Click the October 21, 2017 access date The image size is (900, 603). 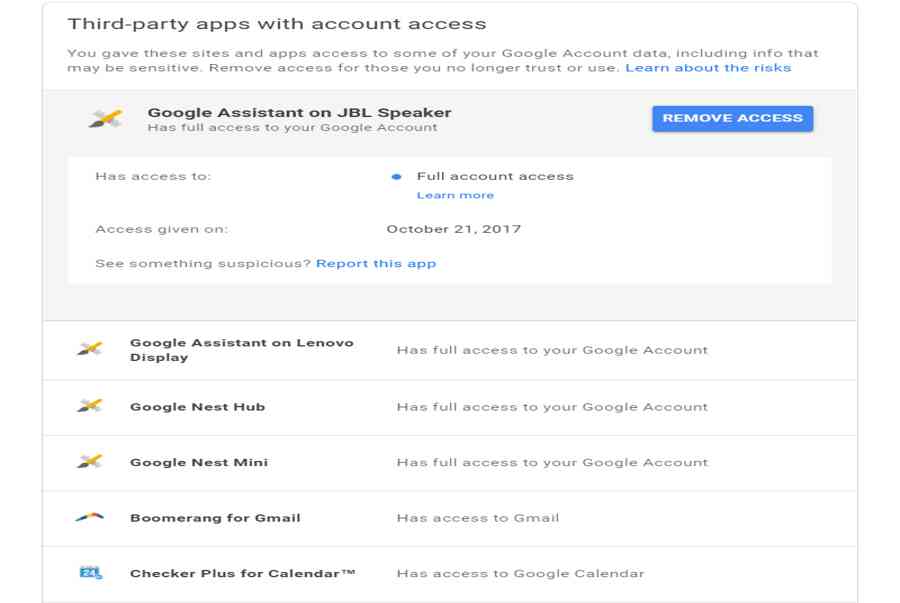pos(453,229)
